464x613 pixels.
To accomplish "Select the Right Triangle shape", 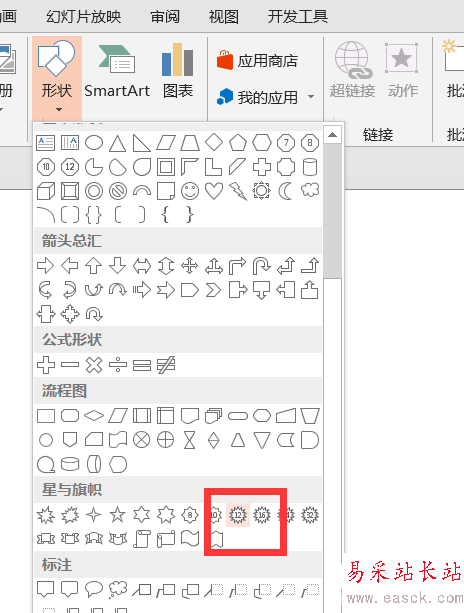I will pyautogui.click(x=142, y=143).
